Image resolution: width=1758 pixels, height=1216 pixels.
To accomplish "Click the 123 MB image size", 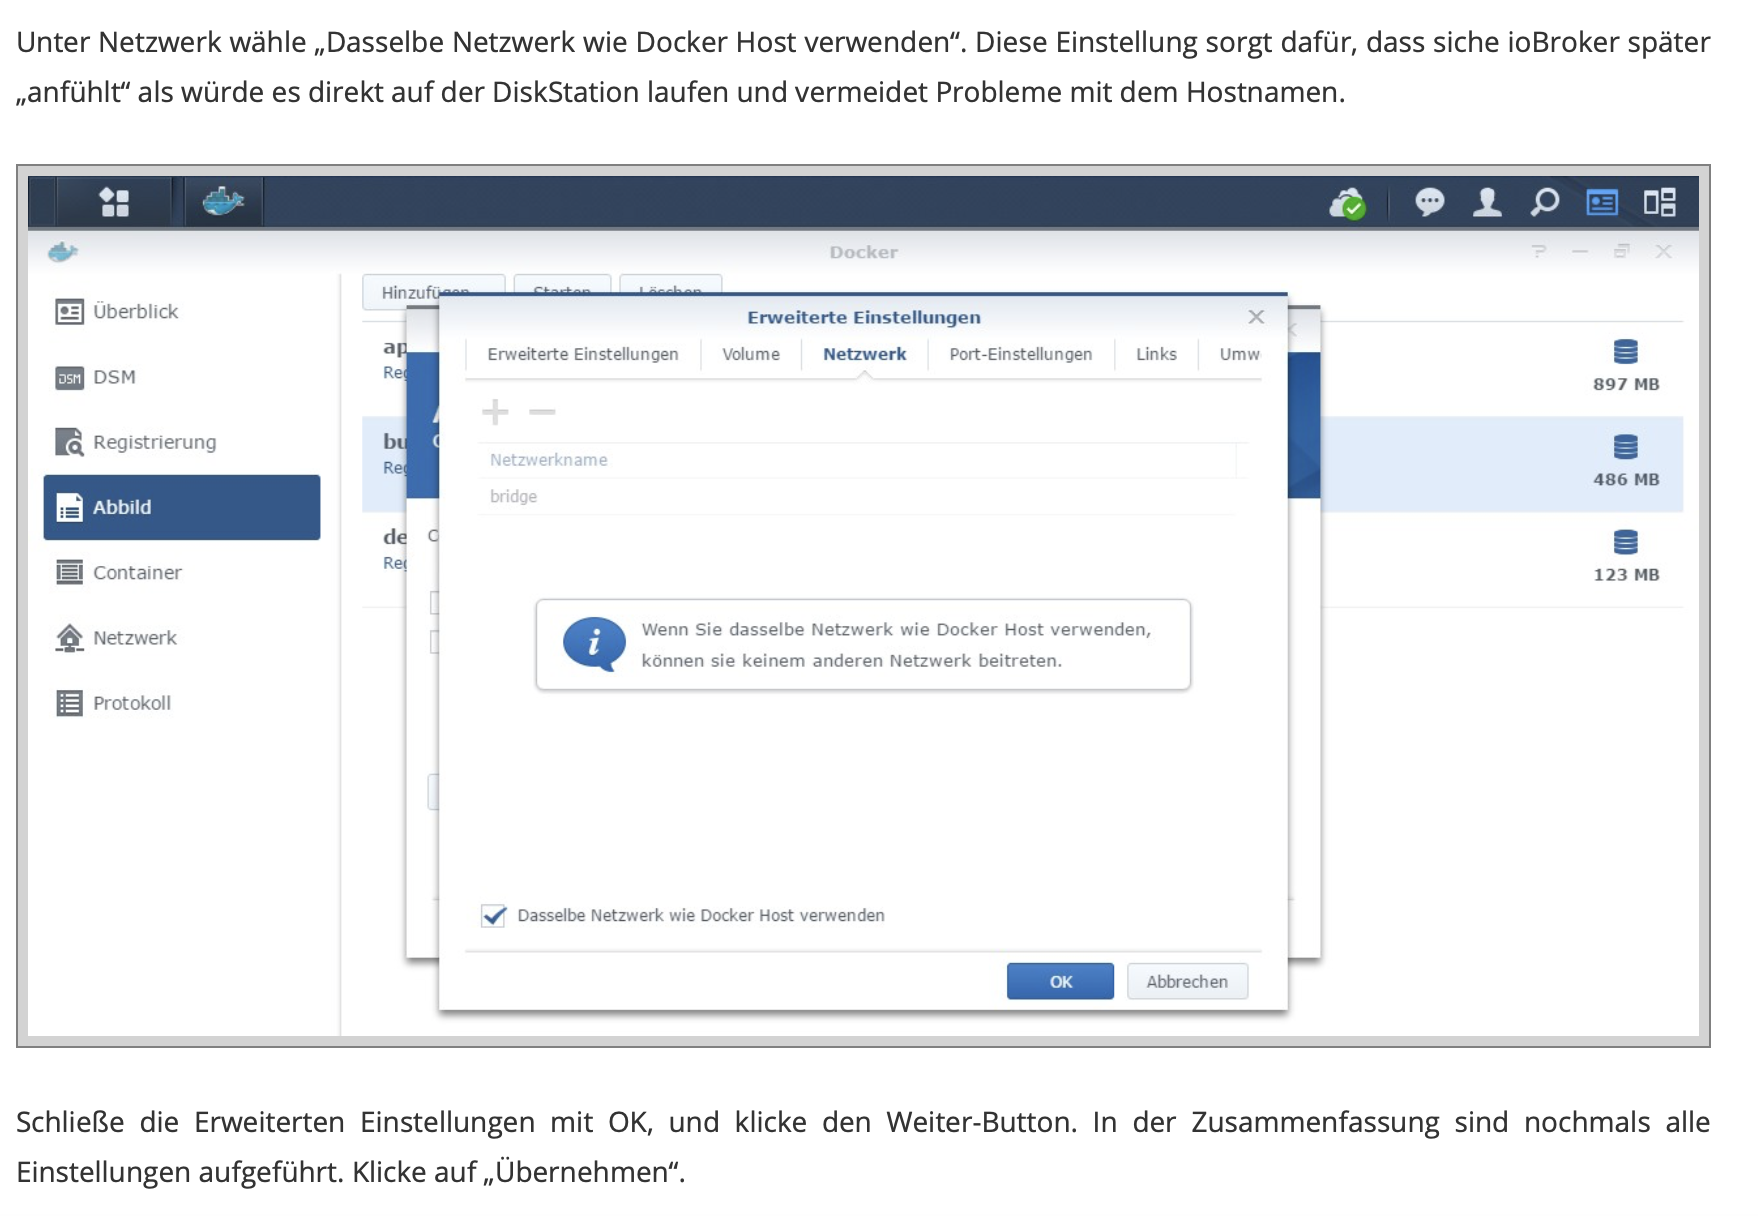I will [1626, 574].
